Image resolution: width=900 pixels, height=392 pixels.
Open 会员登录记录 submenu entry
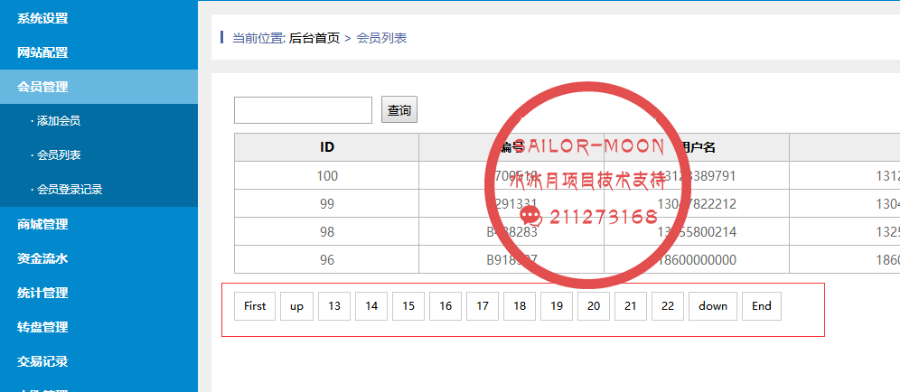[69, 189]
